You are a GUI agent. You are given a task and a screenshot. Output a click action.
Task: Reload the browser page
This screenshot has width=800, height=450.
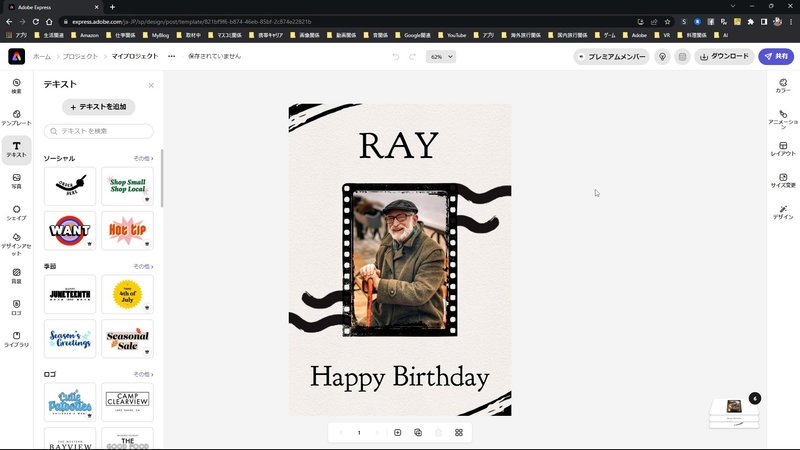[36, 22]
